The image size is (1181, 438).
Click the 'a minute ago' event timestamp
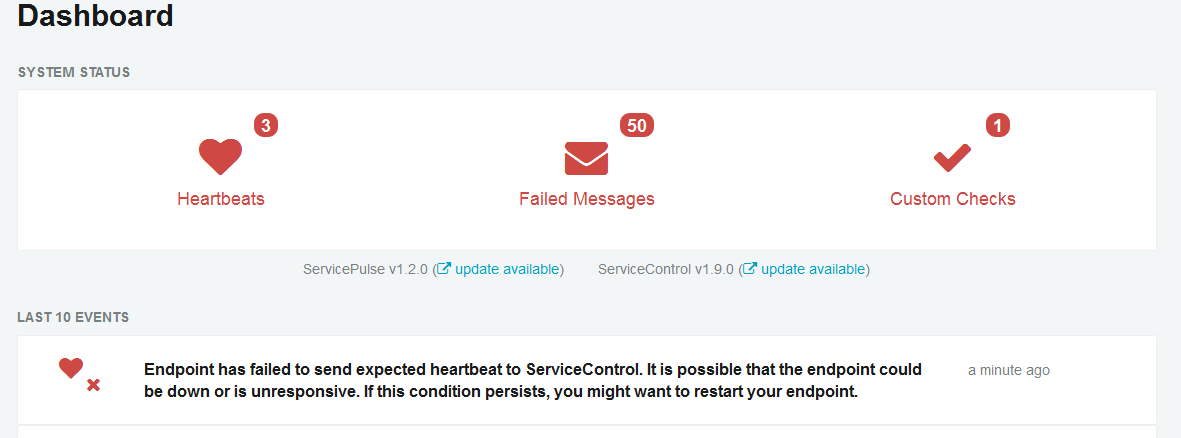pyautogui.click(x=1009, y=370)
